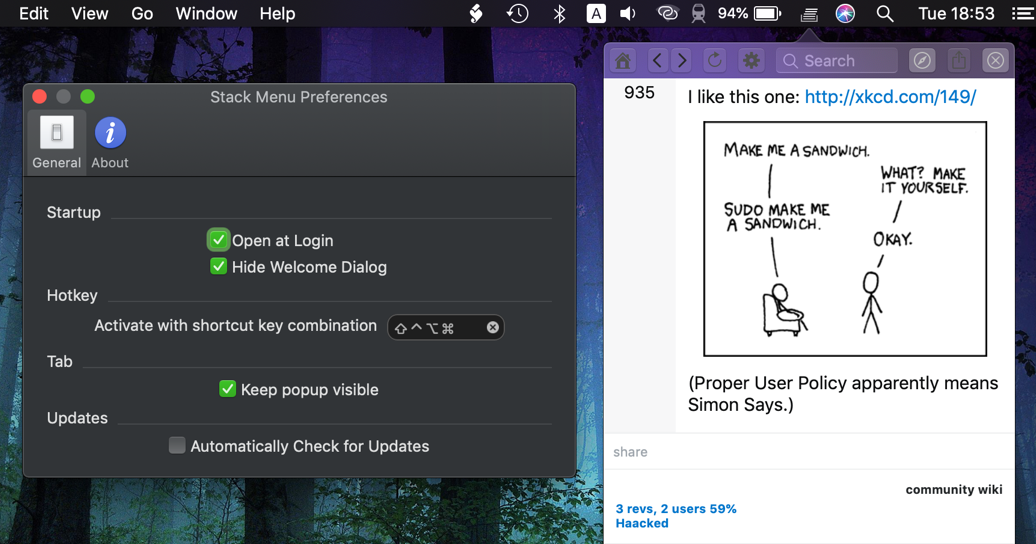Go forward with the right chevron button

(x=682, y=61)
